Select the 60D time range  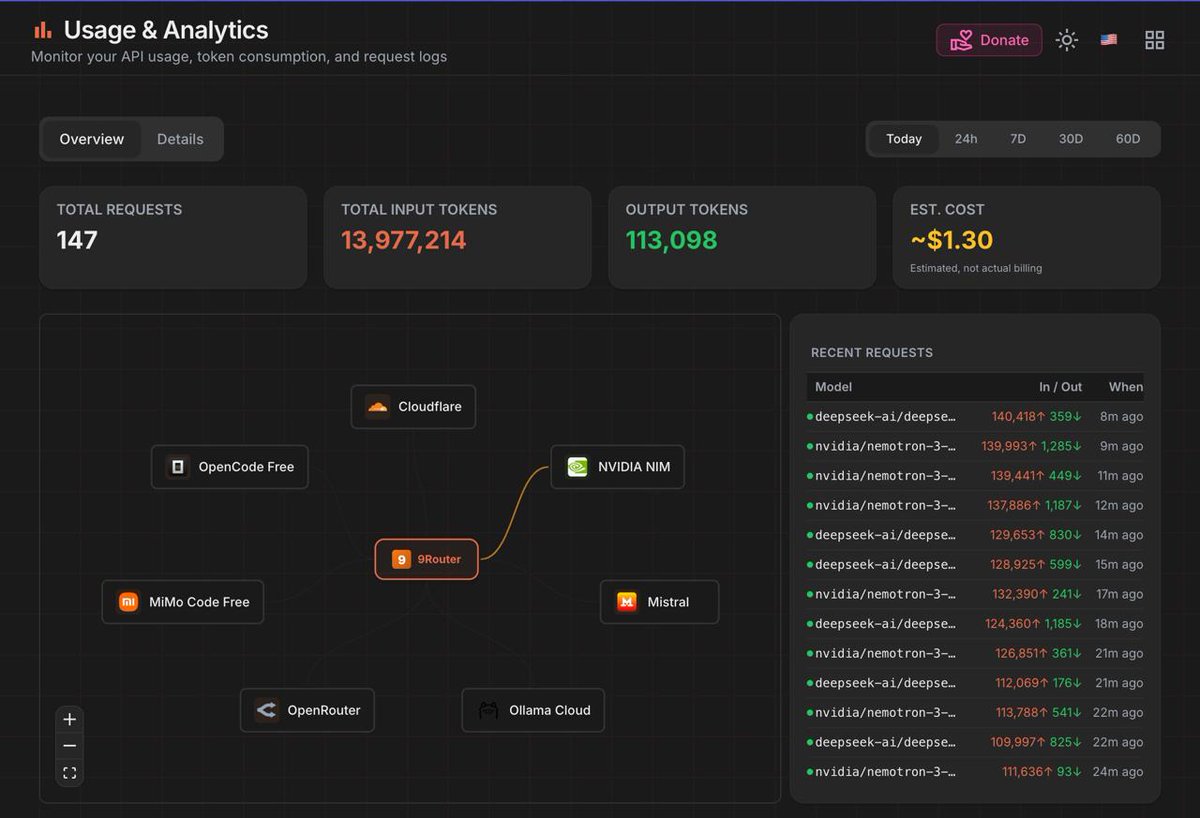[1128, 139]
